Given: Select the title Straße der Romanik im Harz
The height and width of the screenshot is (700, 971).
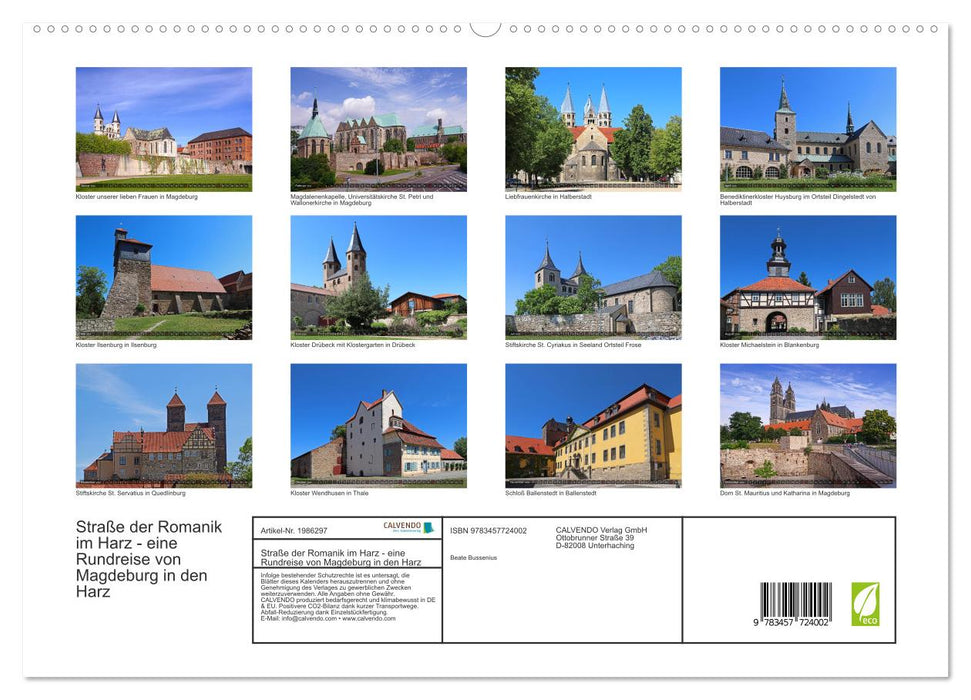Looking at the screenshot, I should [x=145, y=555].
